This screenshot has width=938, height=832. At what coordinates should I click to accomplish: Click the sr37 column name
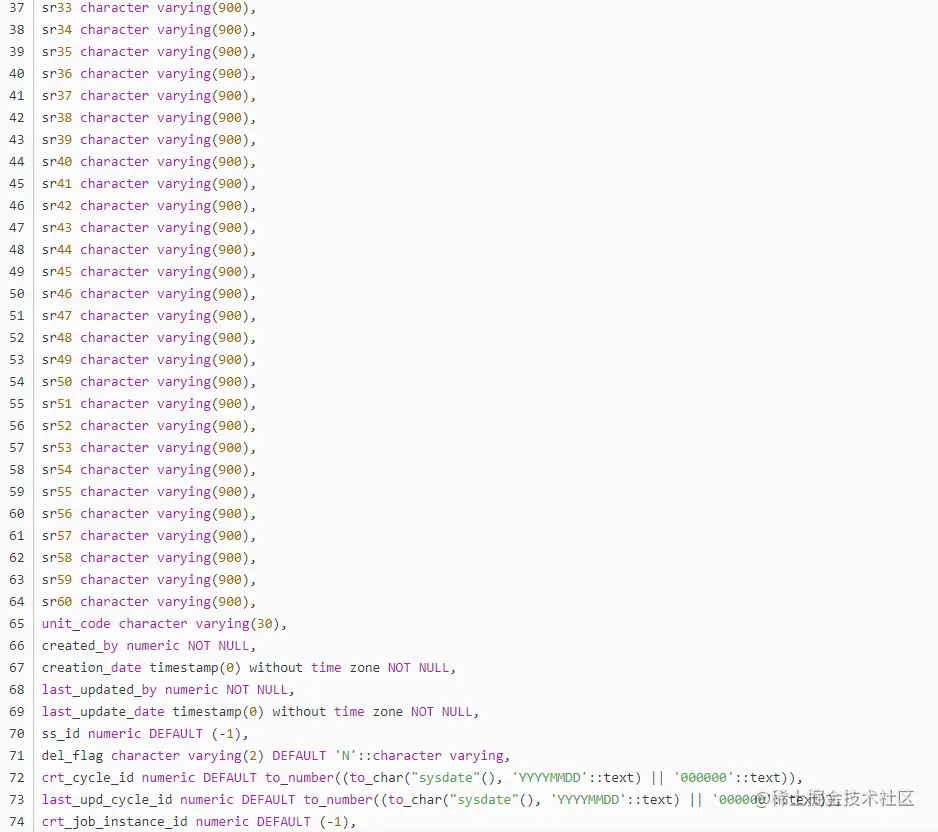point(57,96)
